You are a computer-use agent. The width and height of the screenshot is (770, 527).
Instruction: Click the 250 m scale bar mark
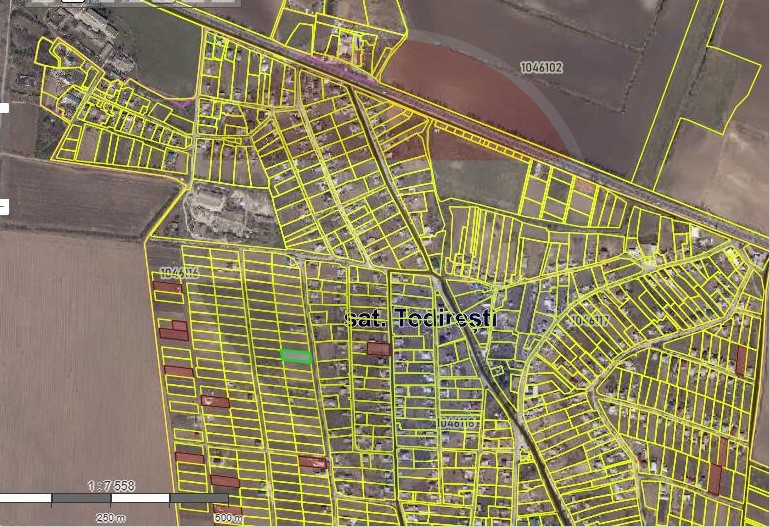point(112,517)
